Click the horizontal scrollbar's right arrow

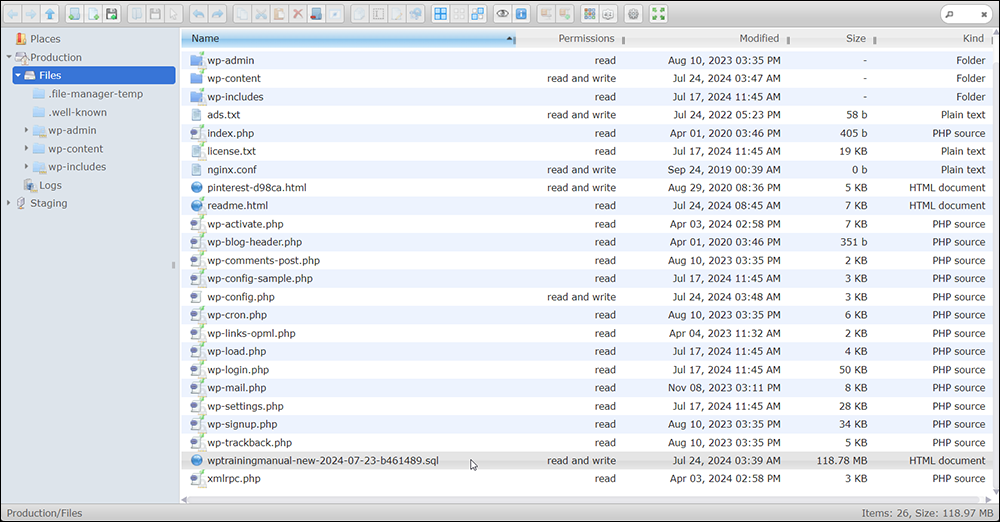[989, 500]
